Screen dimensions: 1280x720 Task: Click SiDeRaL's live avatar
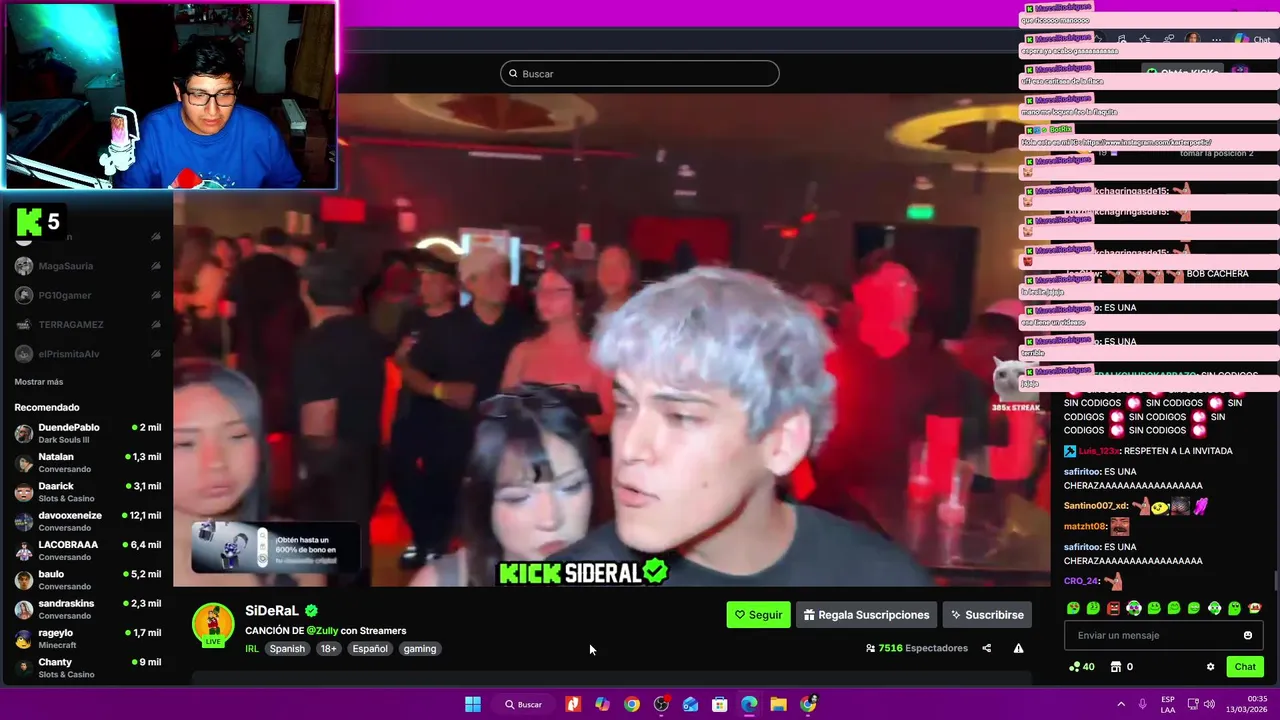click(213, 625)
